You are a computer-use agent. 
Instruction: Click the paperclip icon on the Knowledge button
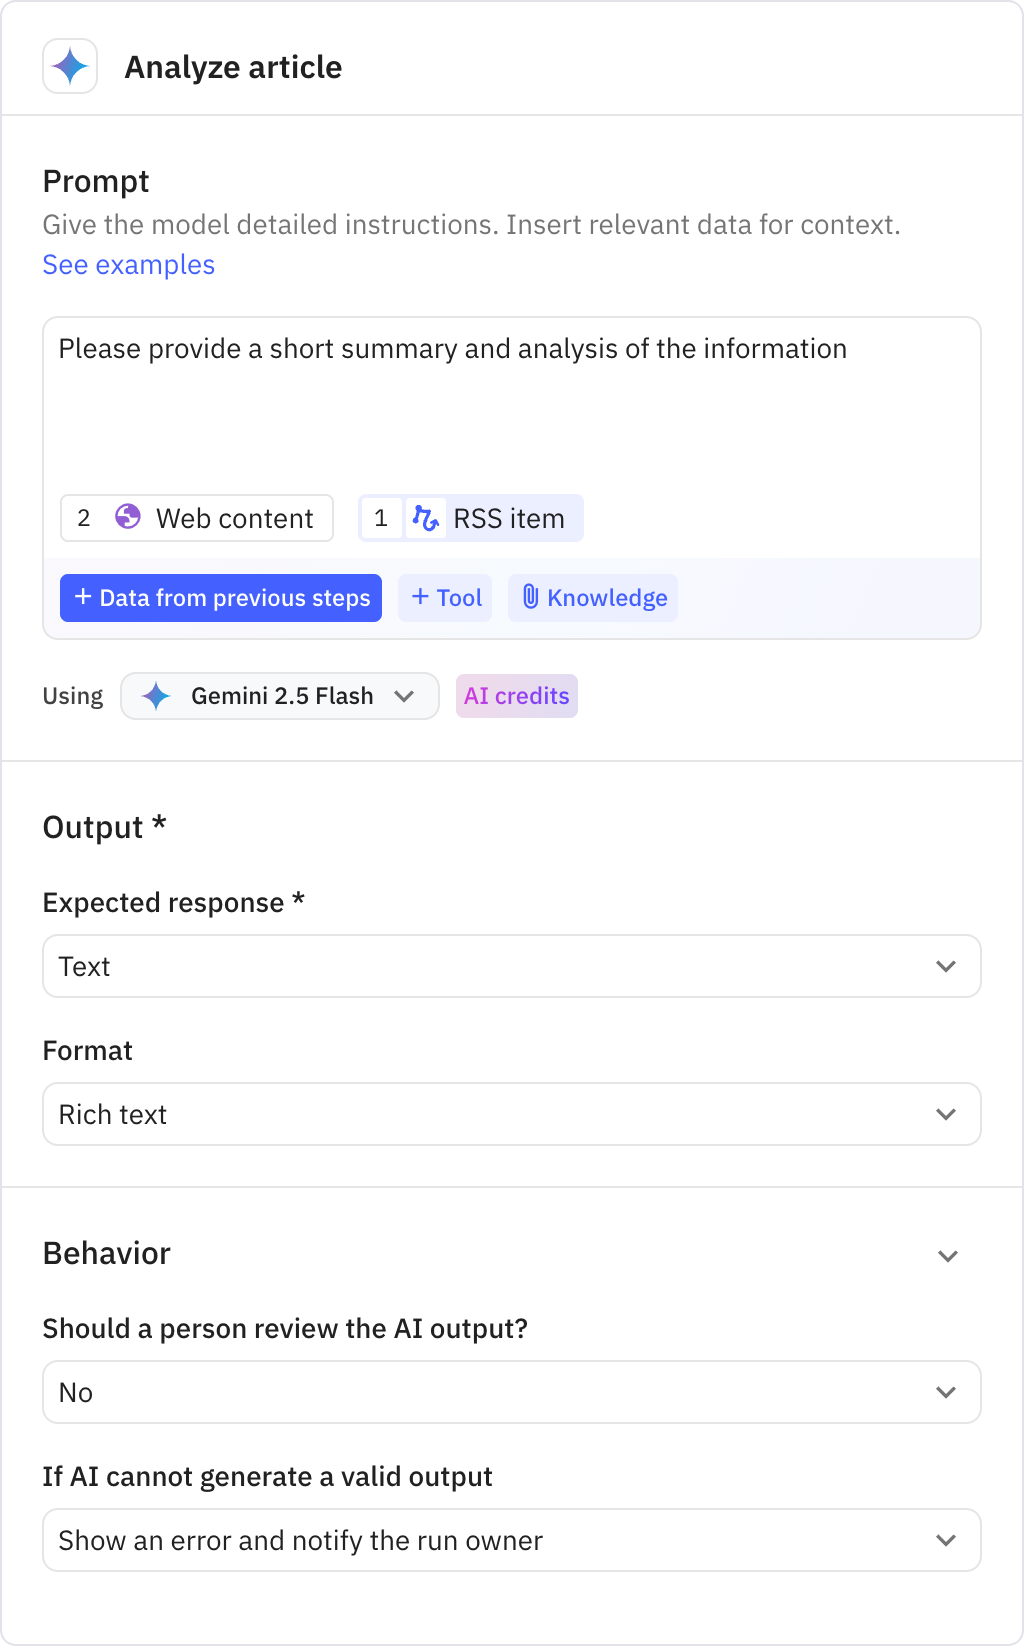(532, 597)
